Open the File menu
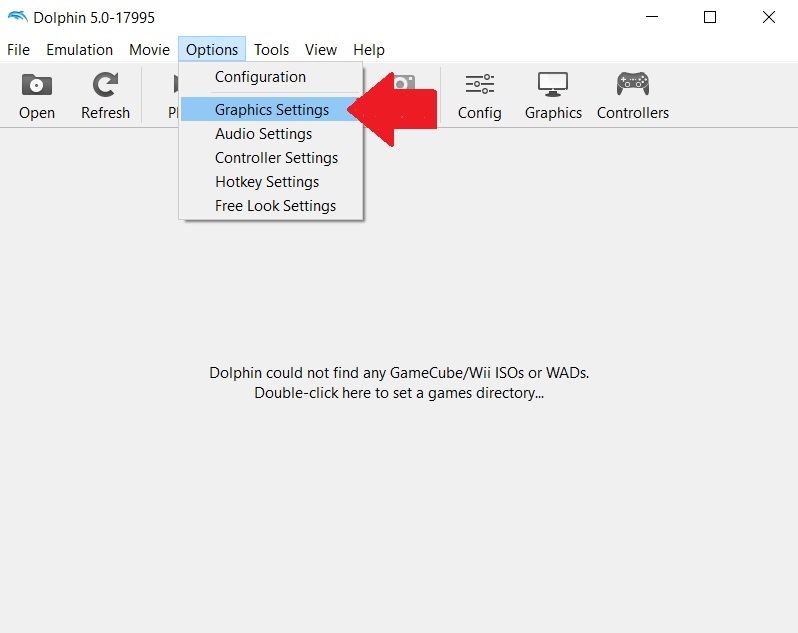798x633 pixels. tap(18, 49)
